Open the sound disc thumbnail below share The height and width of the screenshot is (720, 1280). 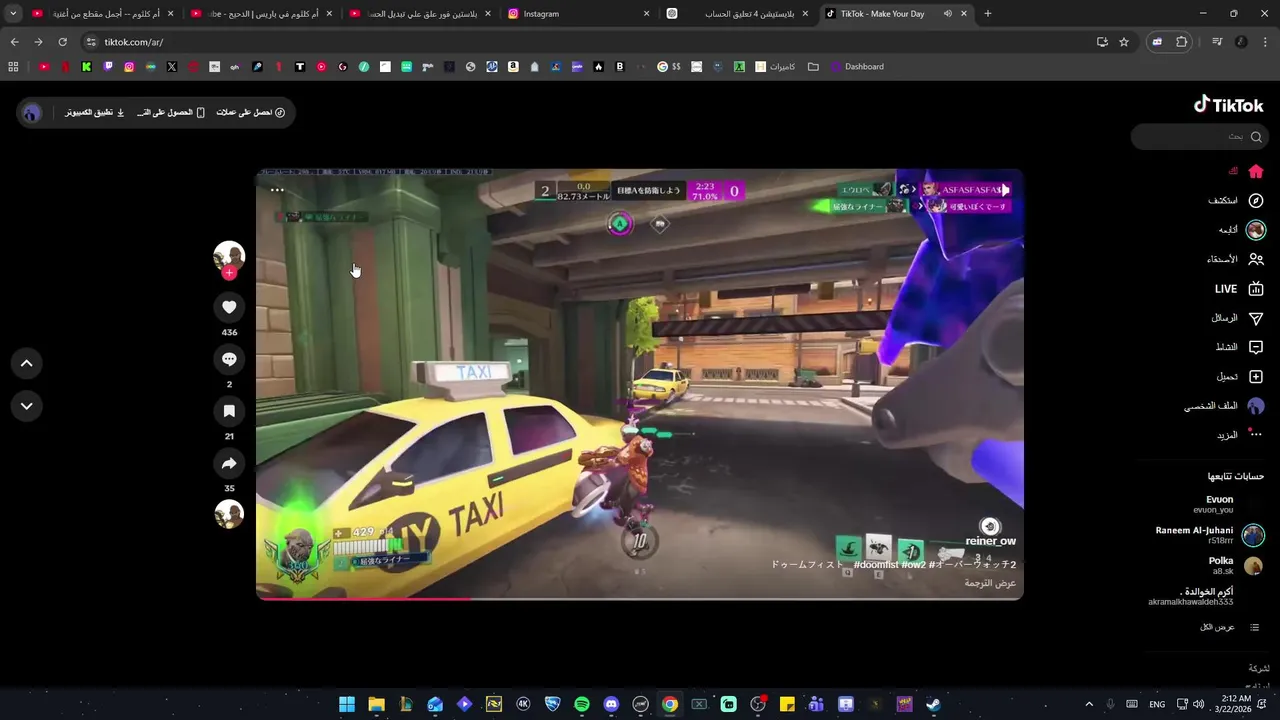pyautogui.click(x=229, y=514)
